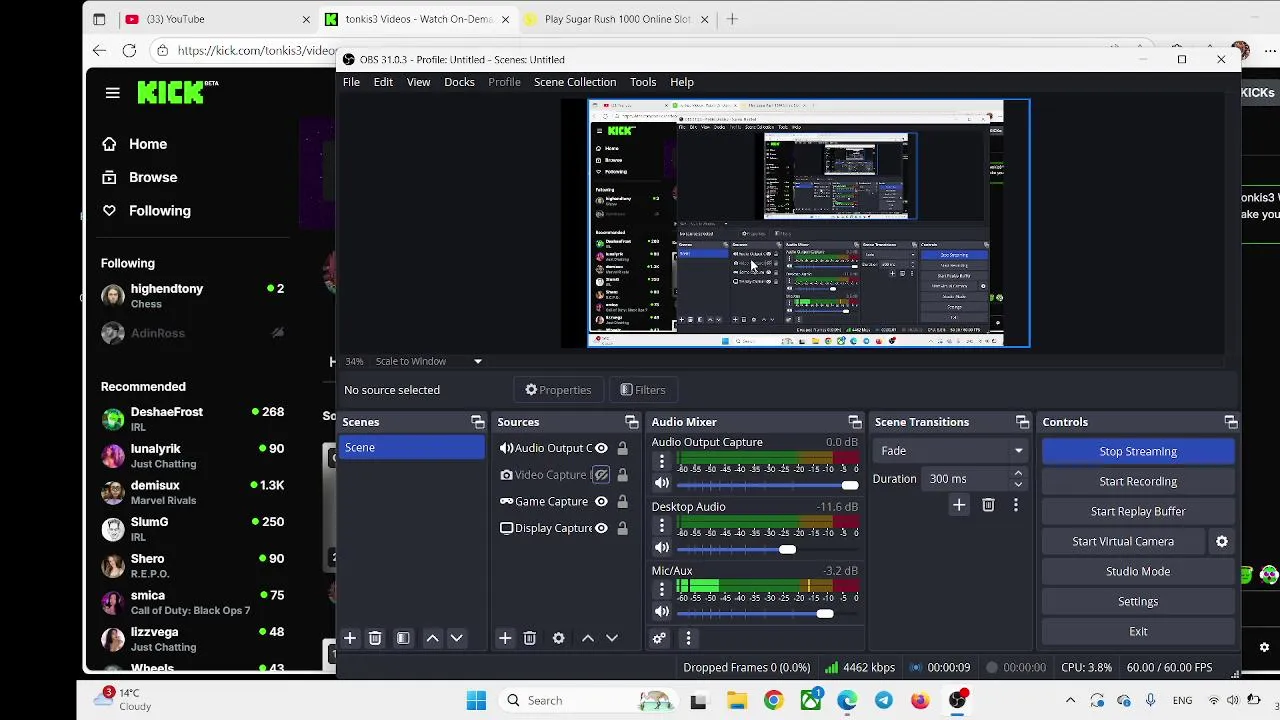Viewport: 1280px width, 720px height.
Task: Remove selected scene with trash icon
Action: [x=375, y=638]
